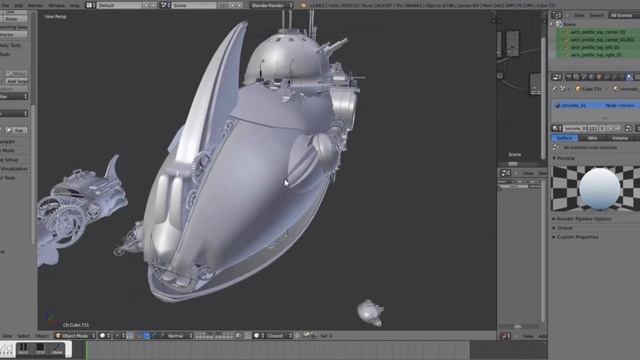Edit the concrete_01 material name field
The height and width of the screenshot is (360, 640).
[581, 128]
